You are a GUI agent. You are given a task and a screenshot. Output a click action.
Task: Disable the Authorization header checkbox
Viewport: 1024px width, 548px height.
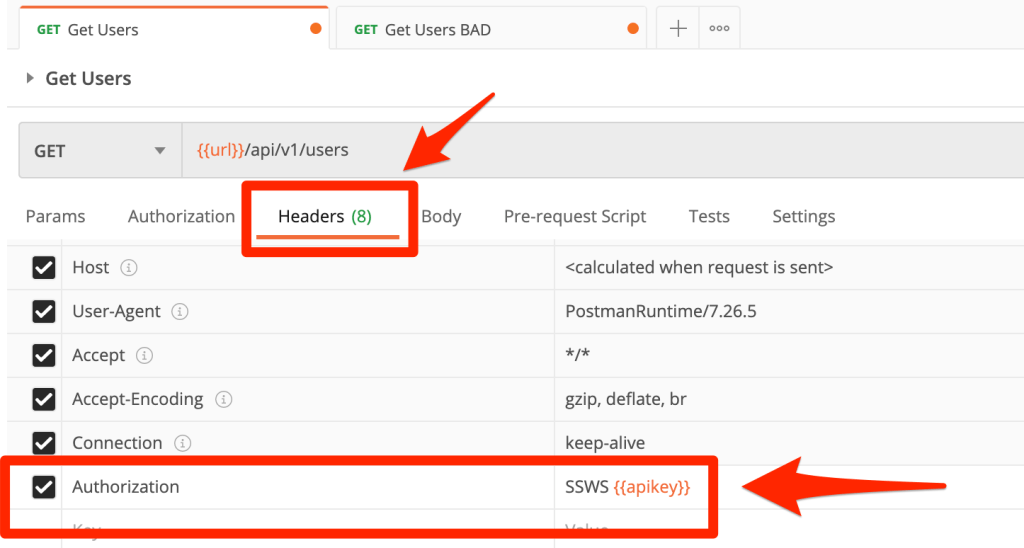pos(44,487)
